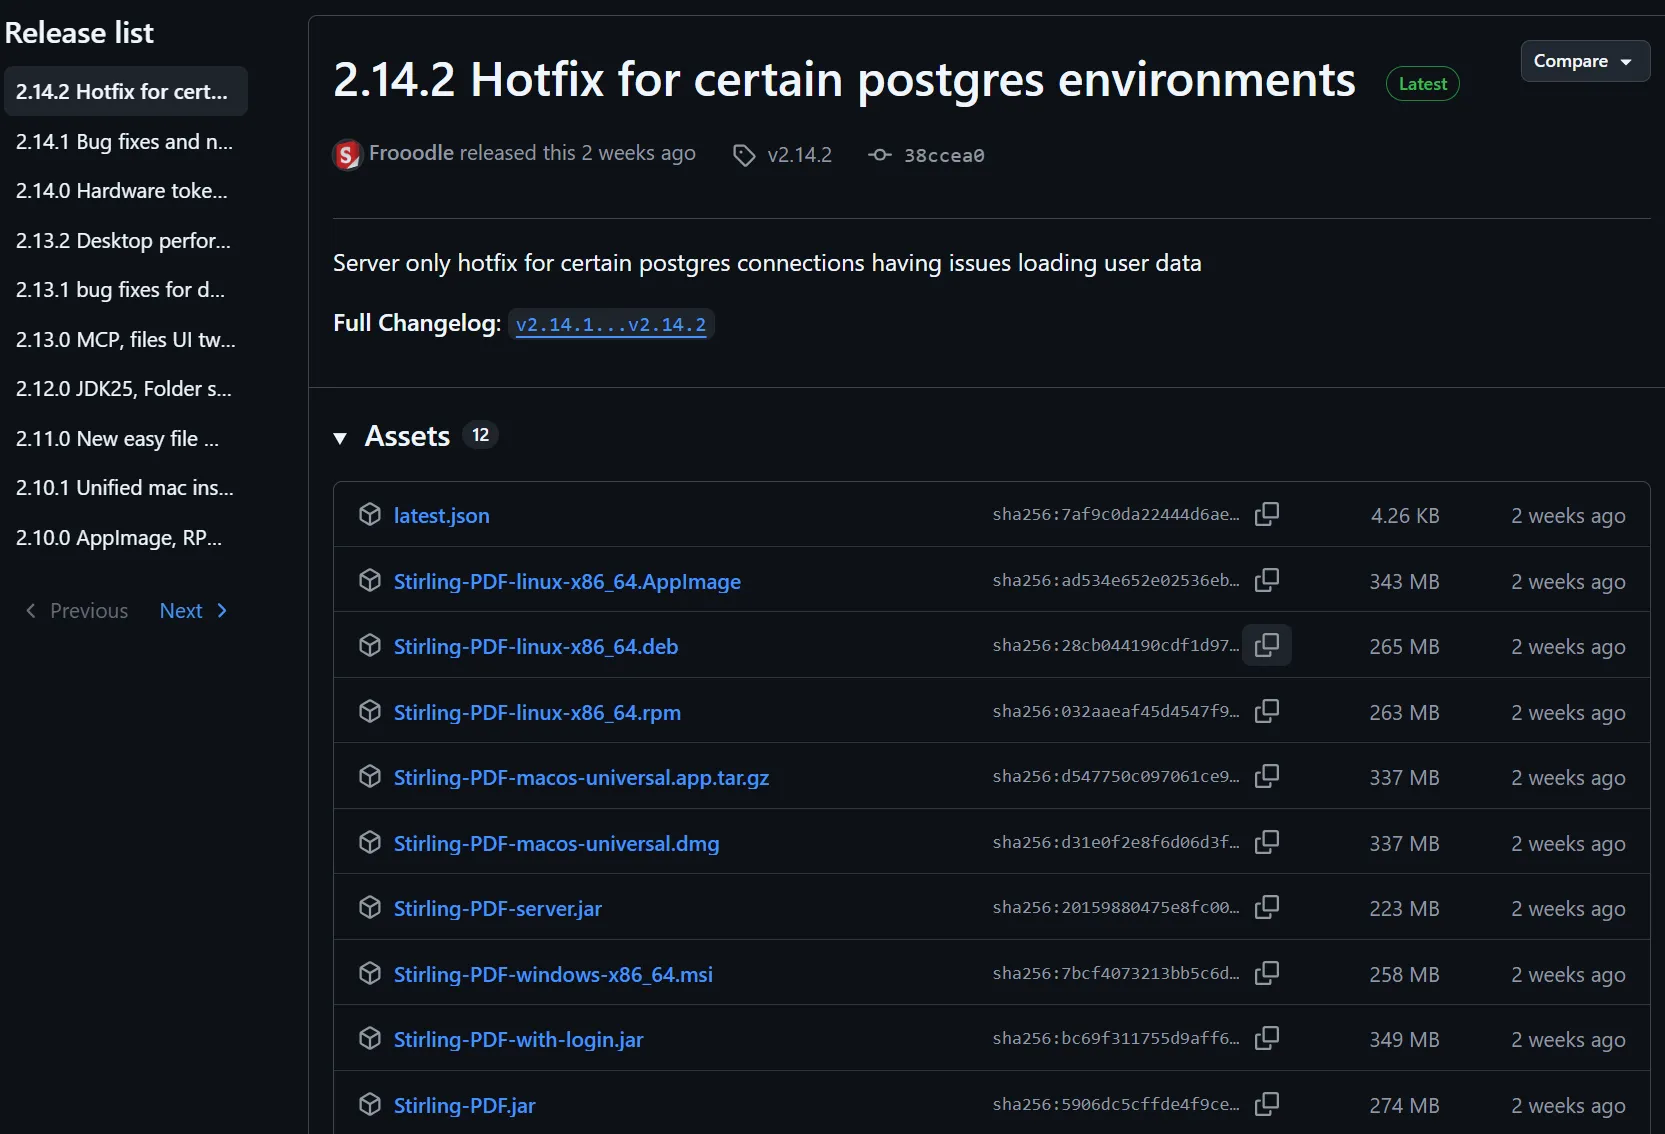Download Stirling-PDF-windows-x86_64.msi

[553, 974]
